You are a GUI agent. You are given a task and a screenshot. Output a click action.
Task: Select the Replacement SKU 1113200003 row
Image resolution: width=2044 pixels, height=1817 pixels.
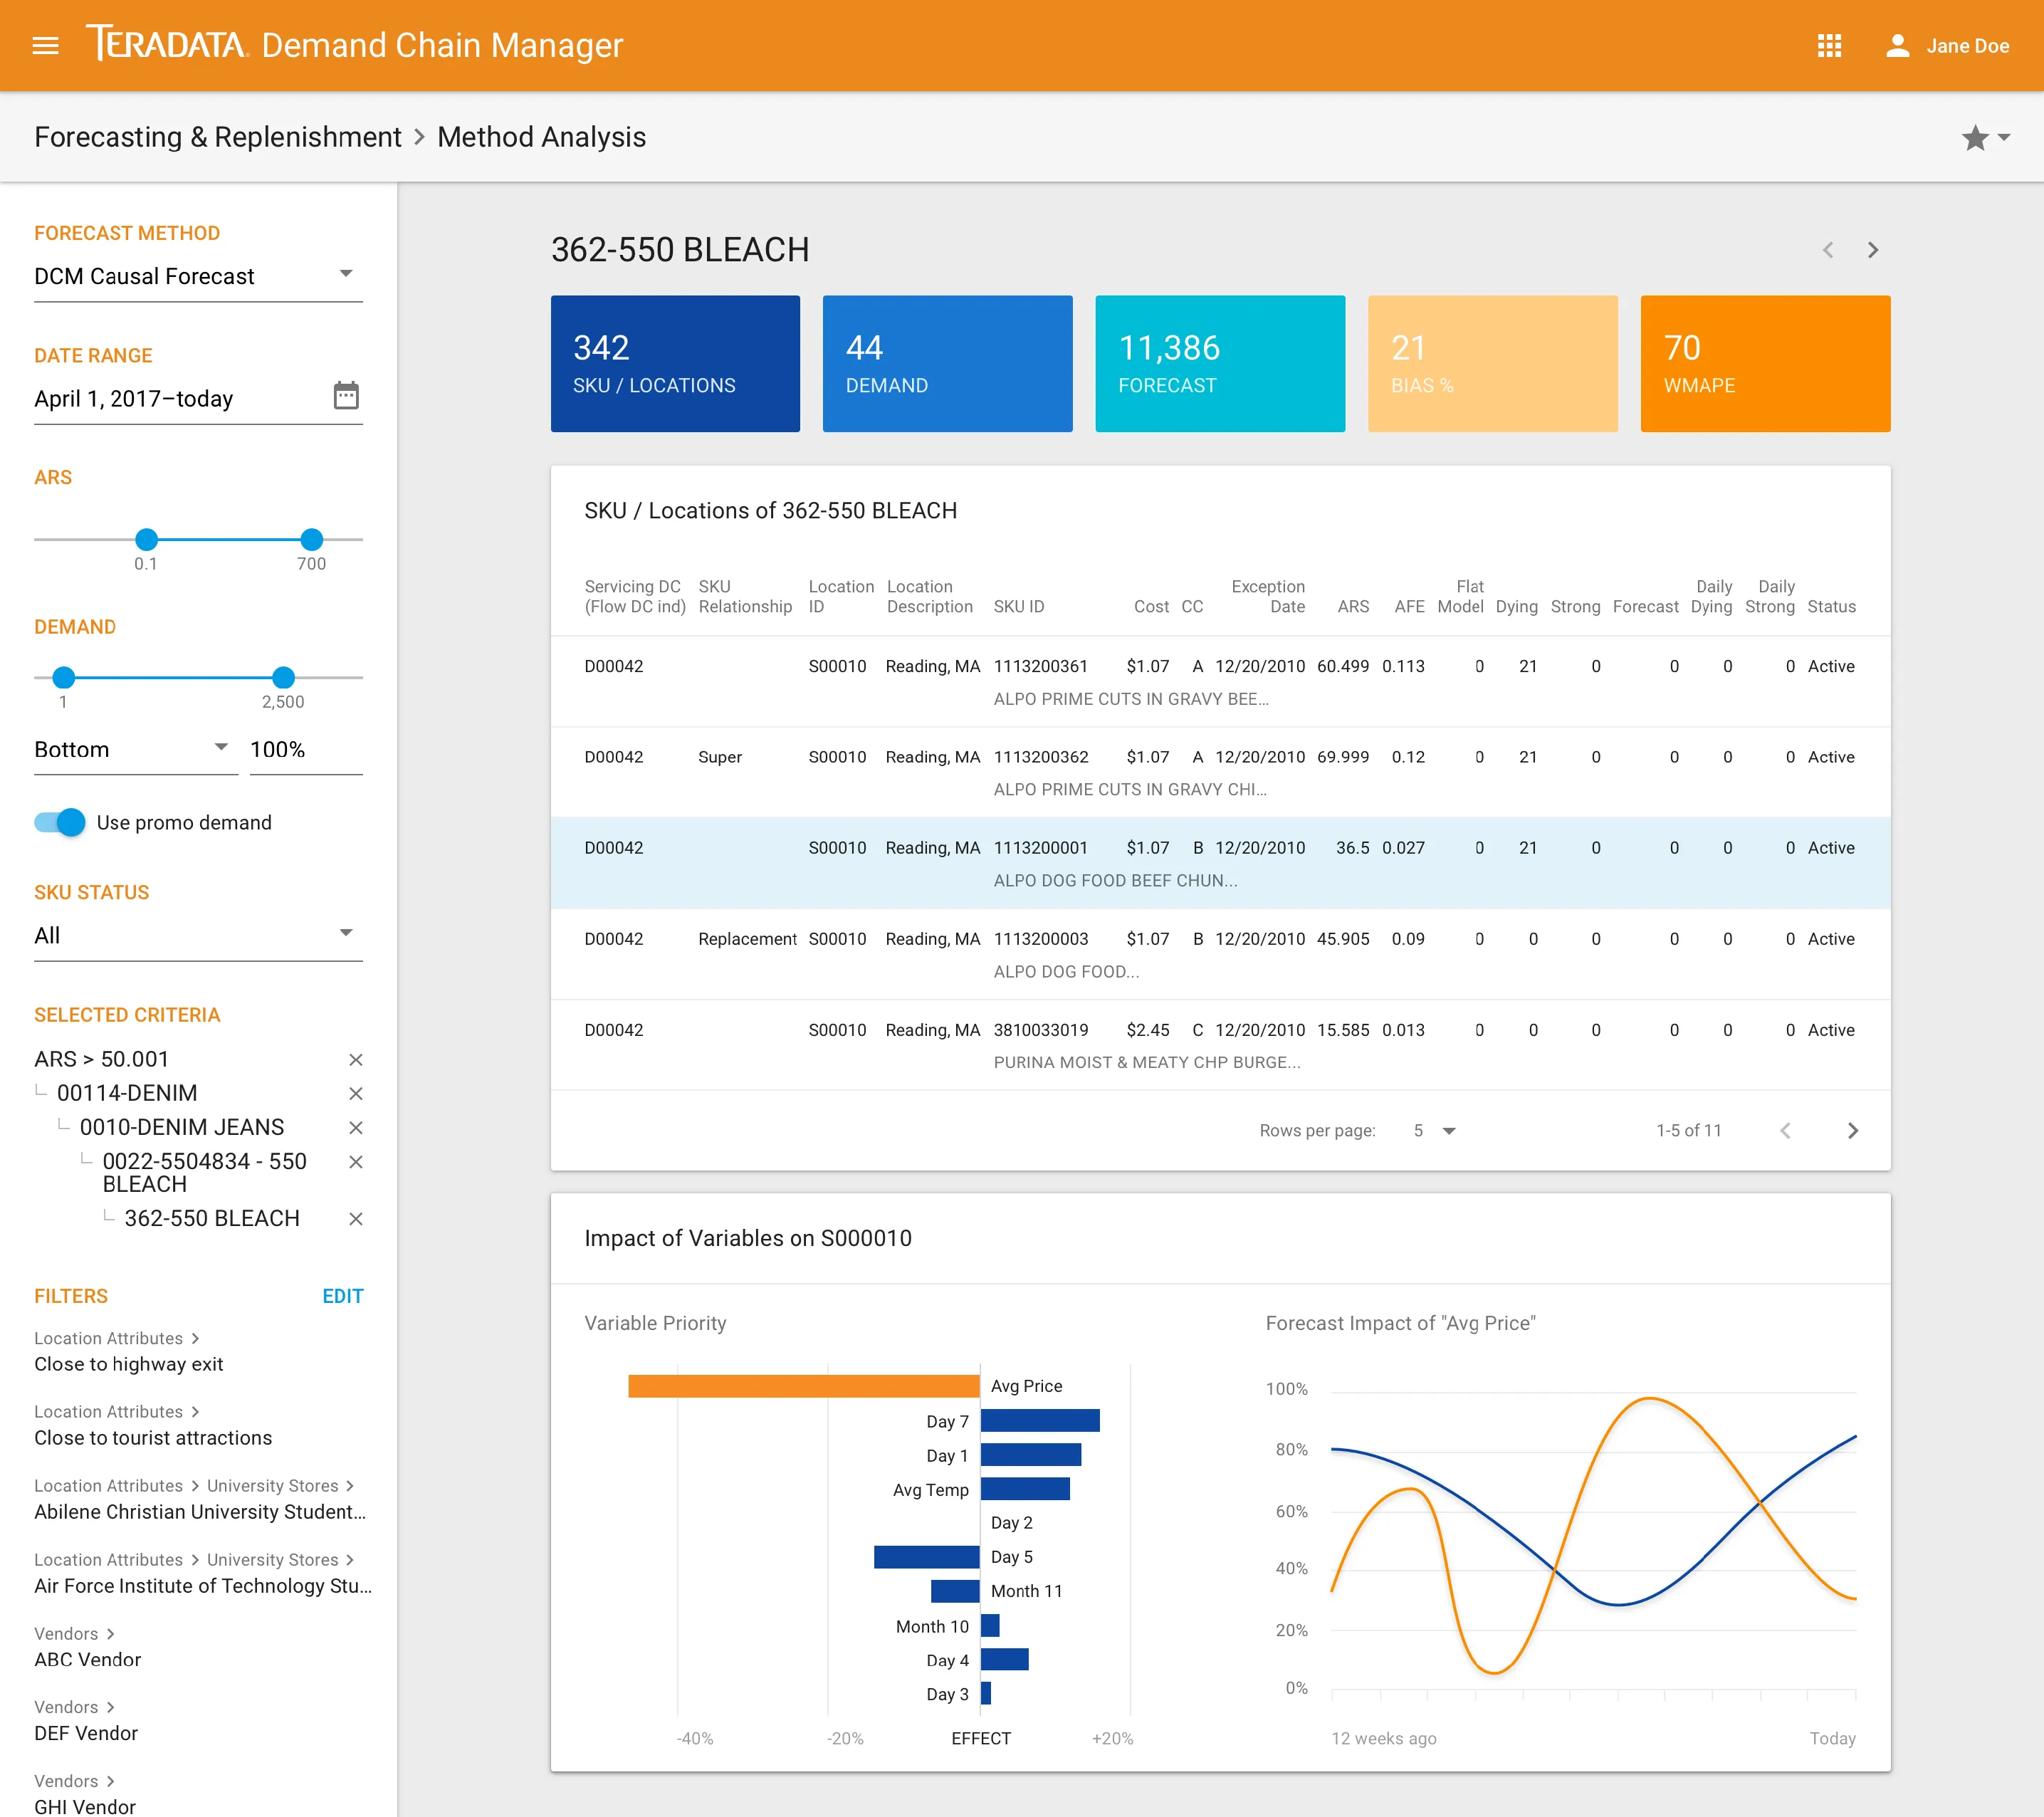tap(1220, 955)
